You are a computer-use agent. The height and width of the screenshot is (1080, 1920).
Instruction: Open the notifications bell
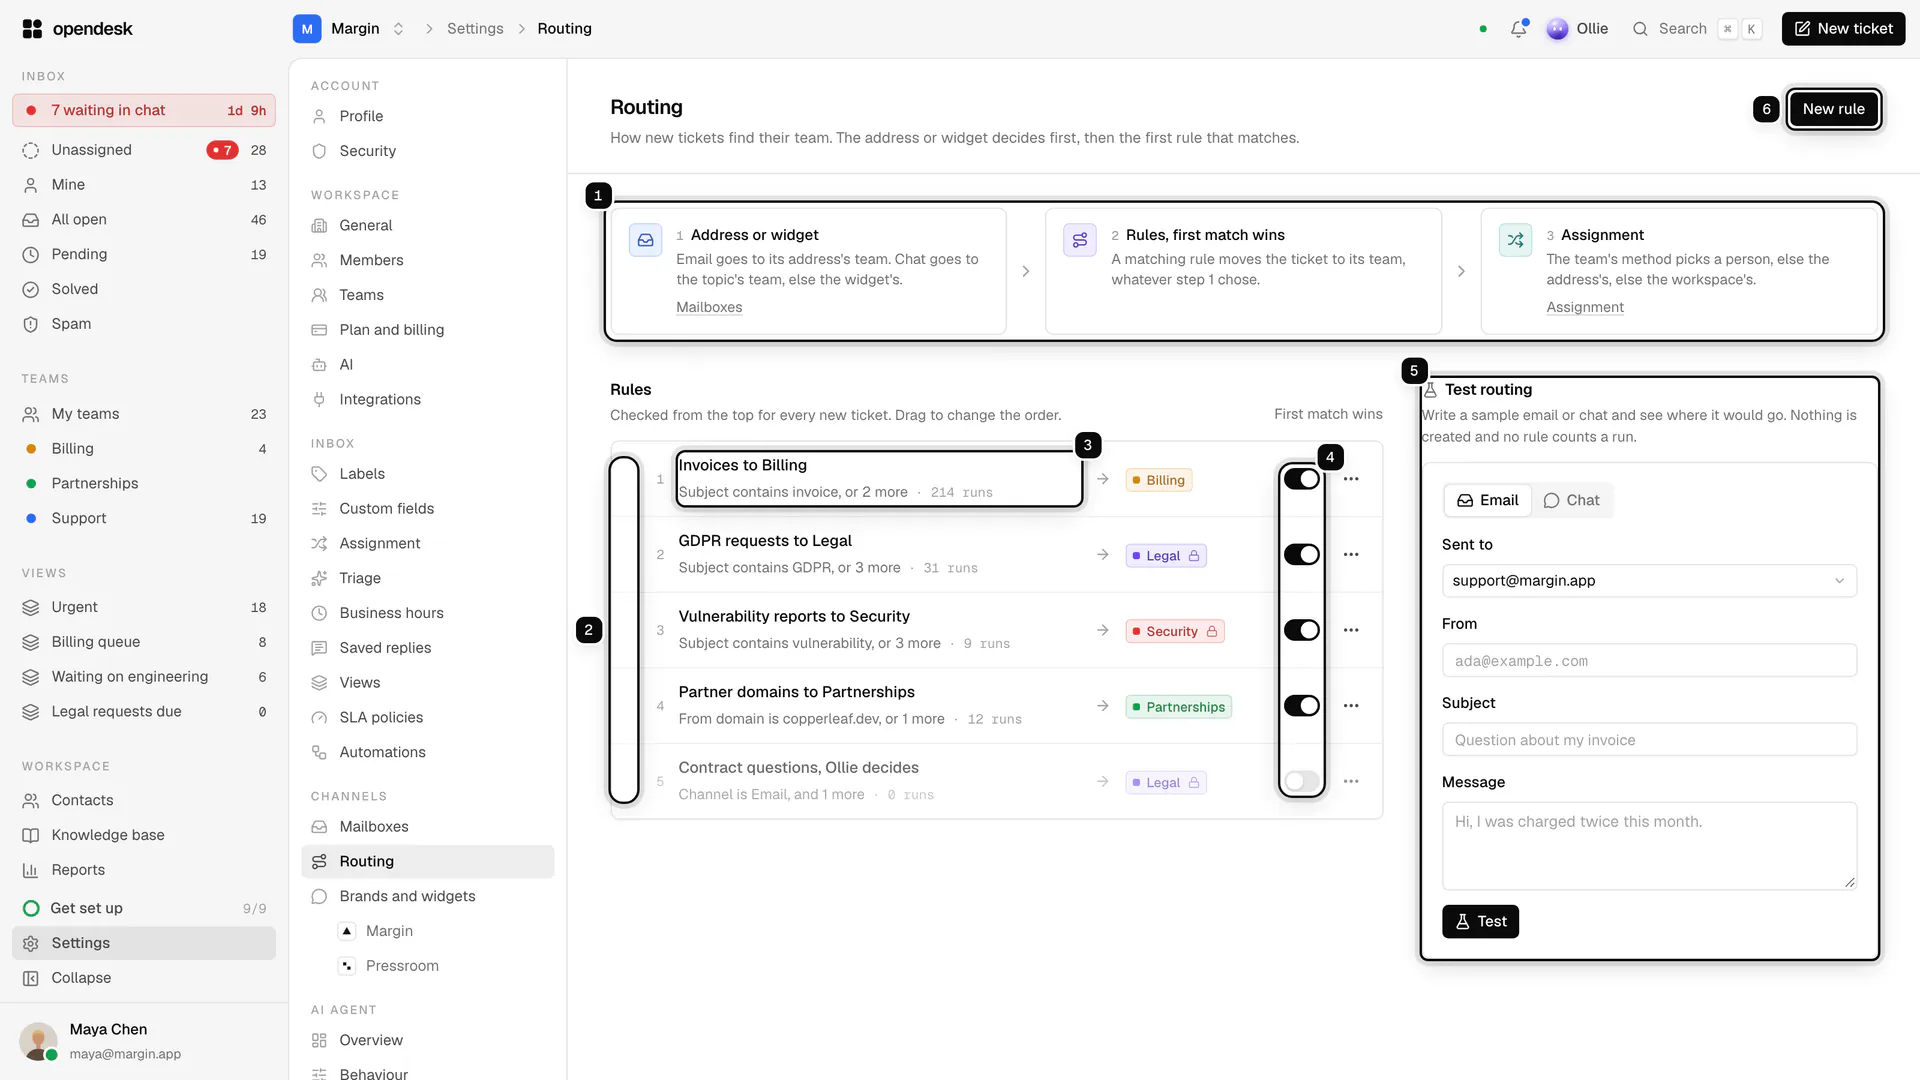(1518, 29)
